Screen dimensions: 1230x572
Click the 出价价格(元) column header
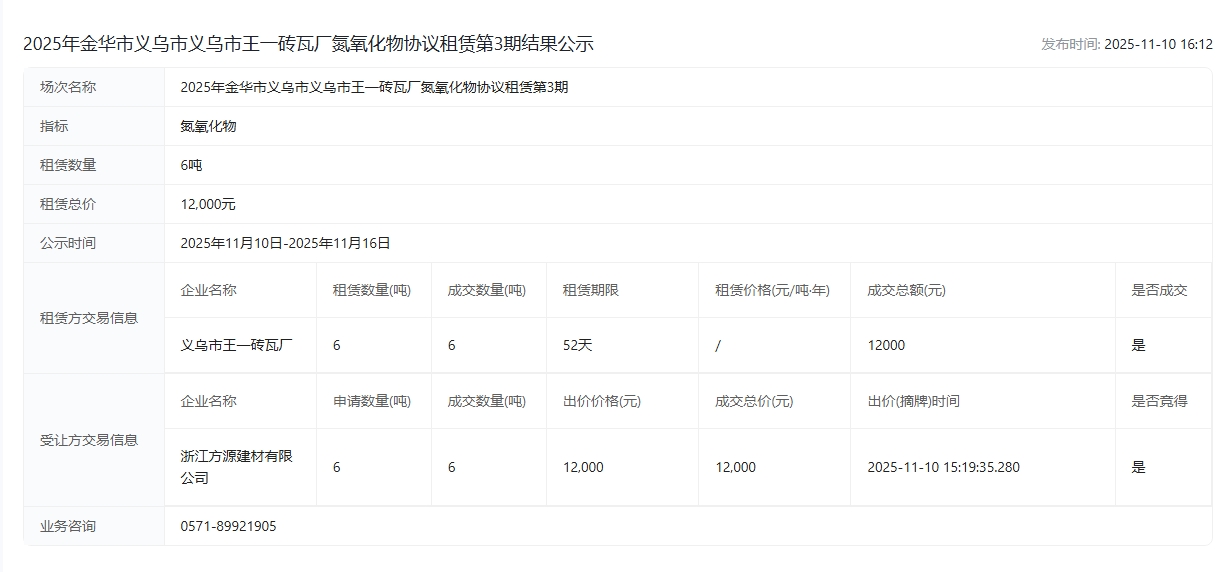[x=602, y=401]
